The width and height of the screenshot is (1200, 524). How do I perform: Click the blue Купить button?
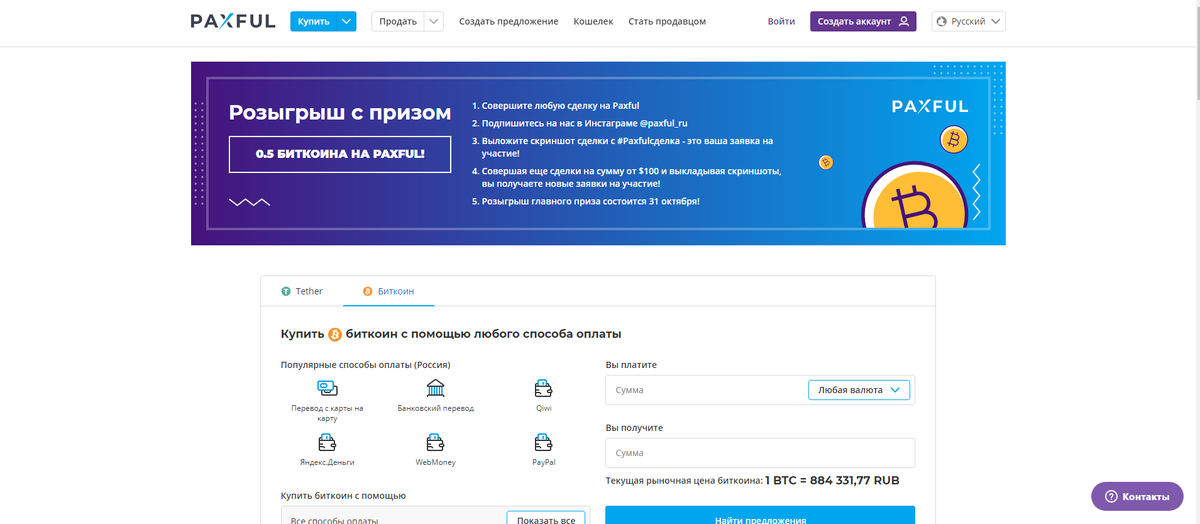click(314, 21)
